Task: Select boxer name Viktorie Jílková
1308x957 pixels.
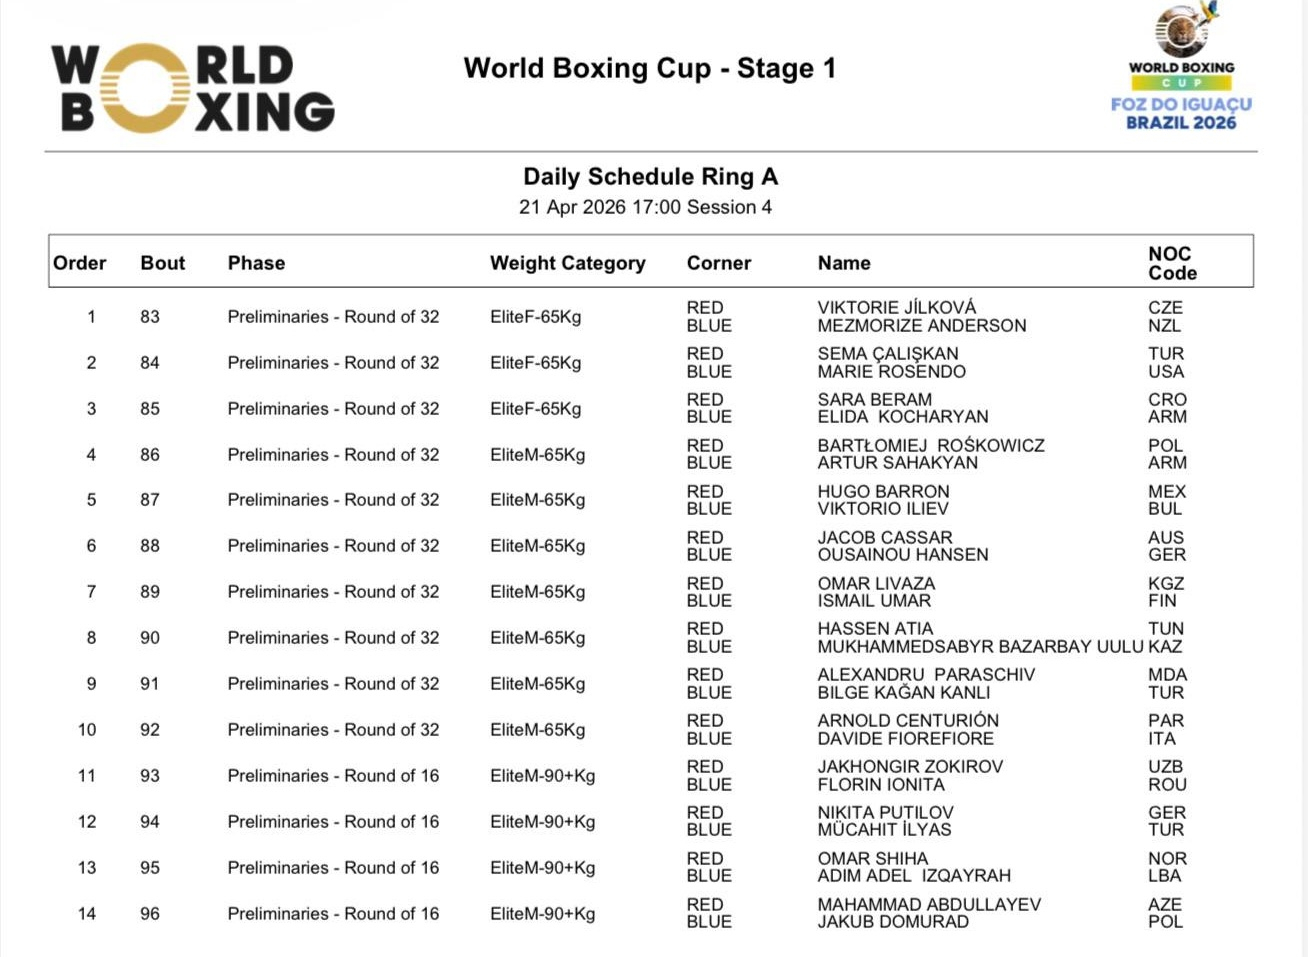Action: [896, 308]
